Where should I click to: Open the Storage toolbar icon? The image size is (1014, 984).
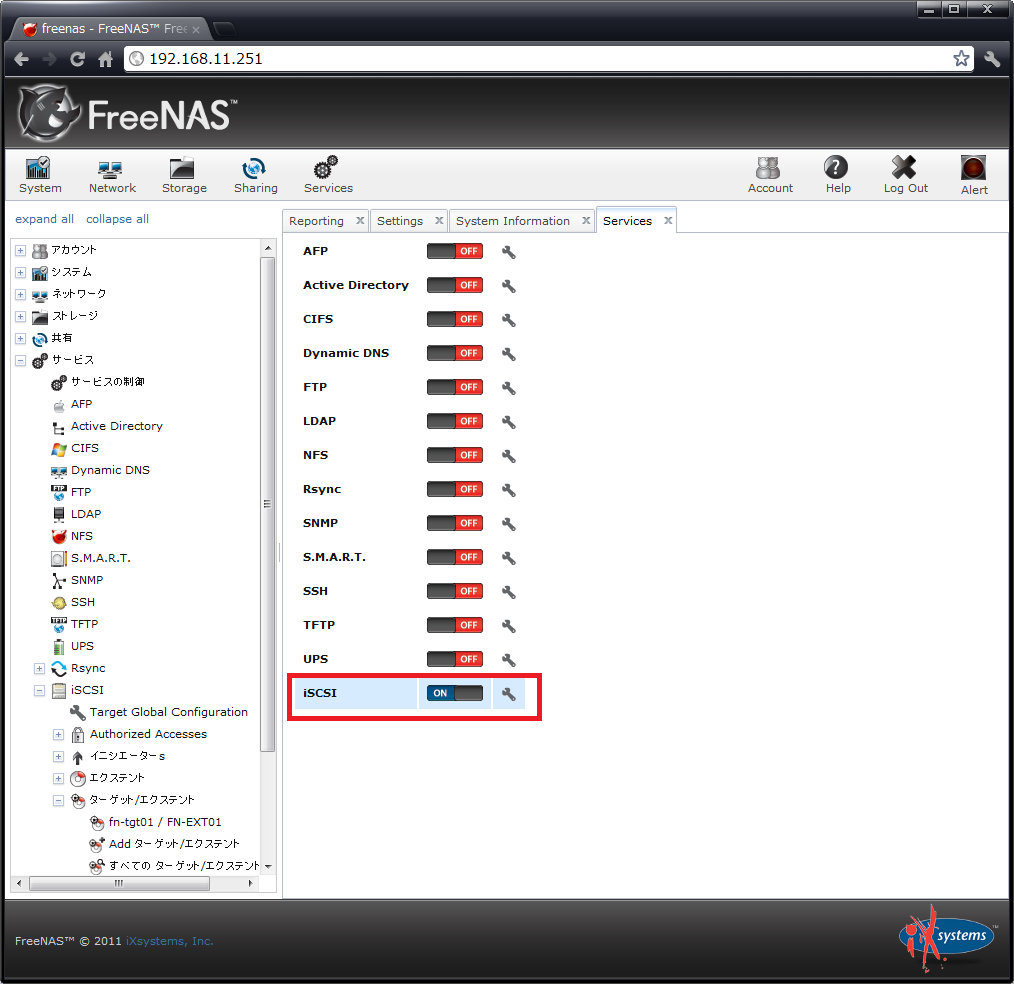(x=184, y=175)
